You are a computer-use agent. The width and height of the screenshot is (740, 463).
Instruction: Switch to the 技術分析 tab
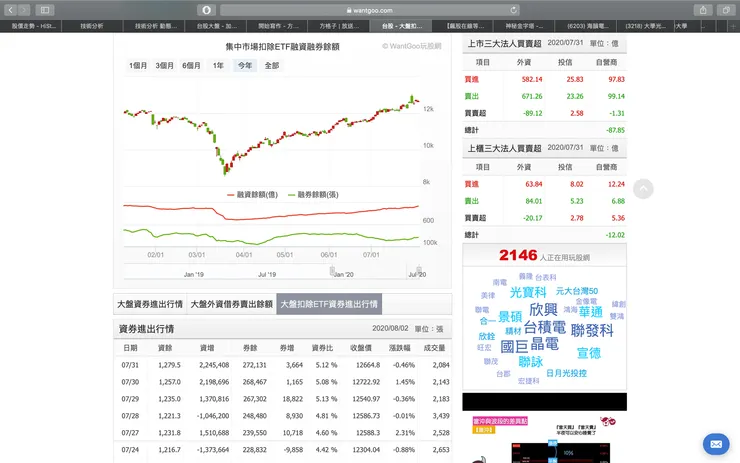click(92, 26)
